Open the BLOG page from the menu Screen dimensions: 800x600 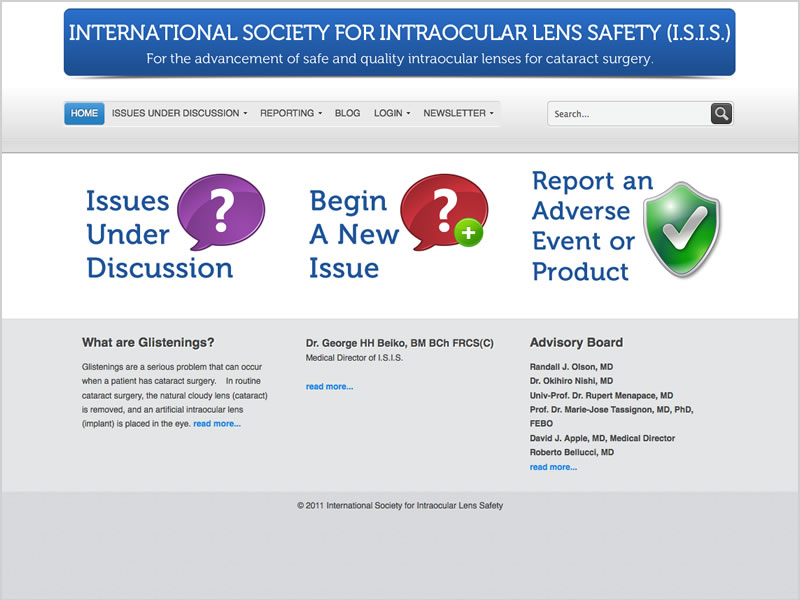(347, 113)
